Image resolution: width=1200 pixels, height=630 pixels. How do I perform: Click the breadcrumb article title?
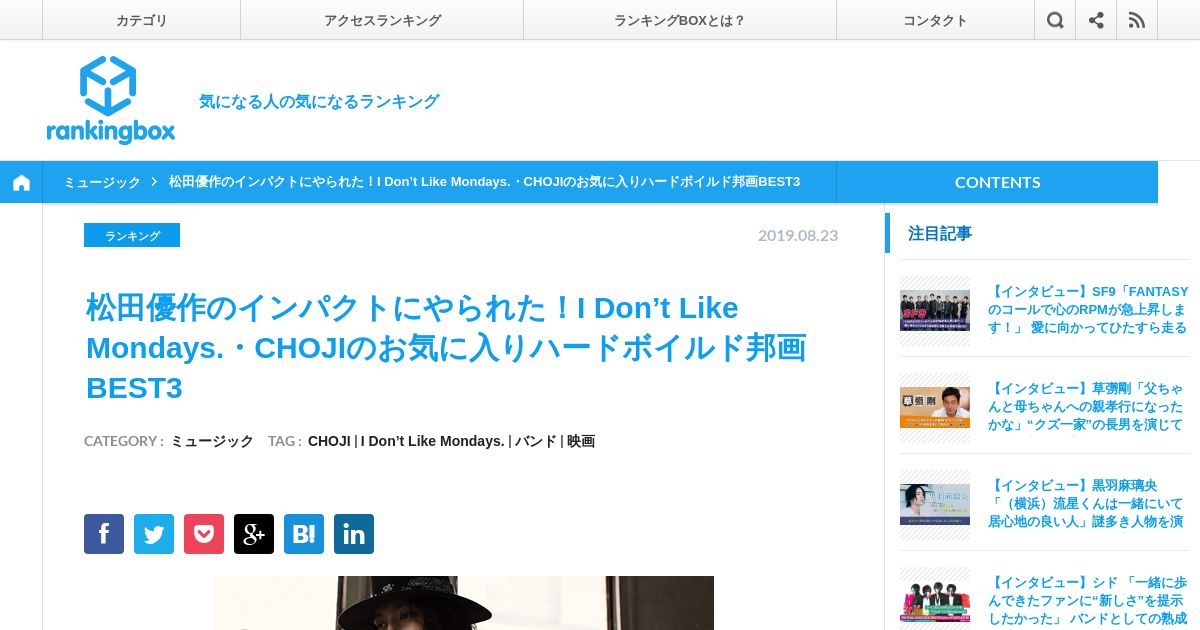[x=484, y=182]
